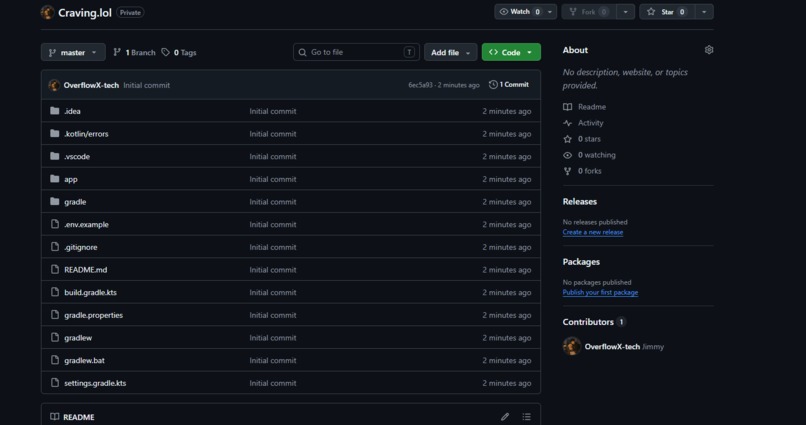806x425 pixels.
Task: Expand the Star lists dropdown arrow
Action: (704, 12)
